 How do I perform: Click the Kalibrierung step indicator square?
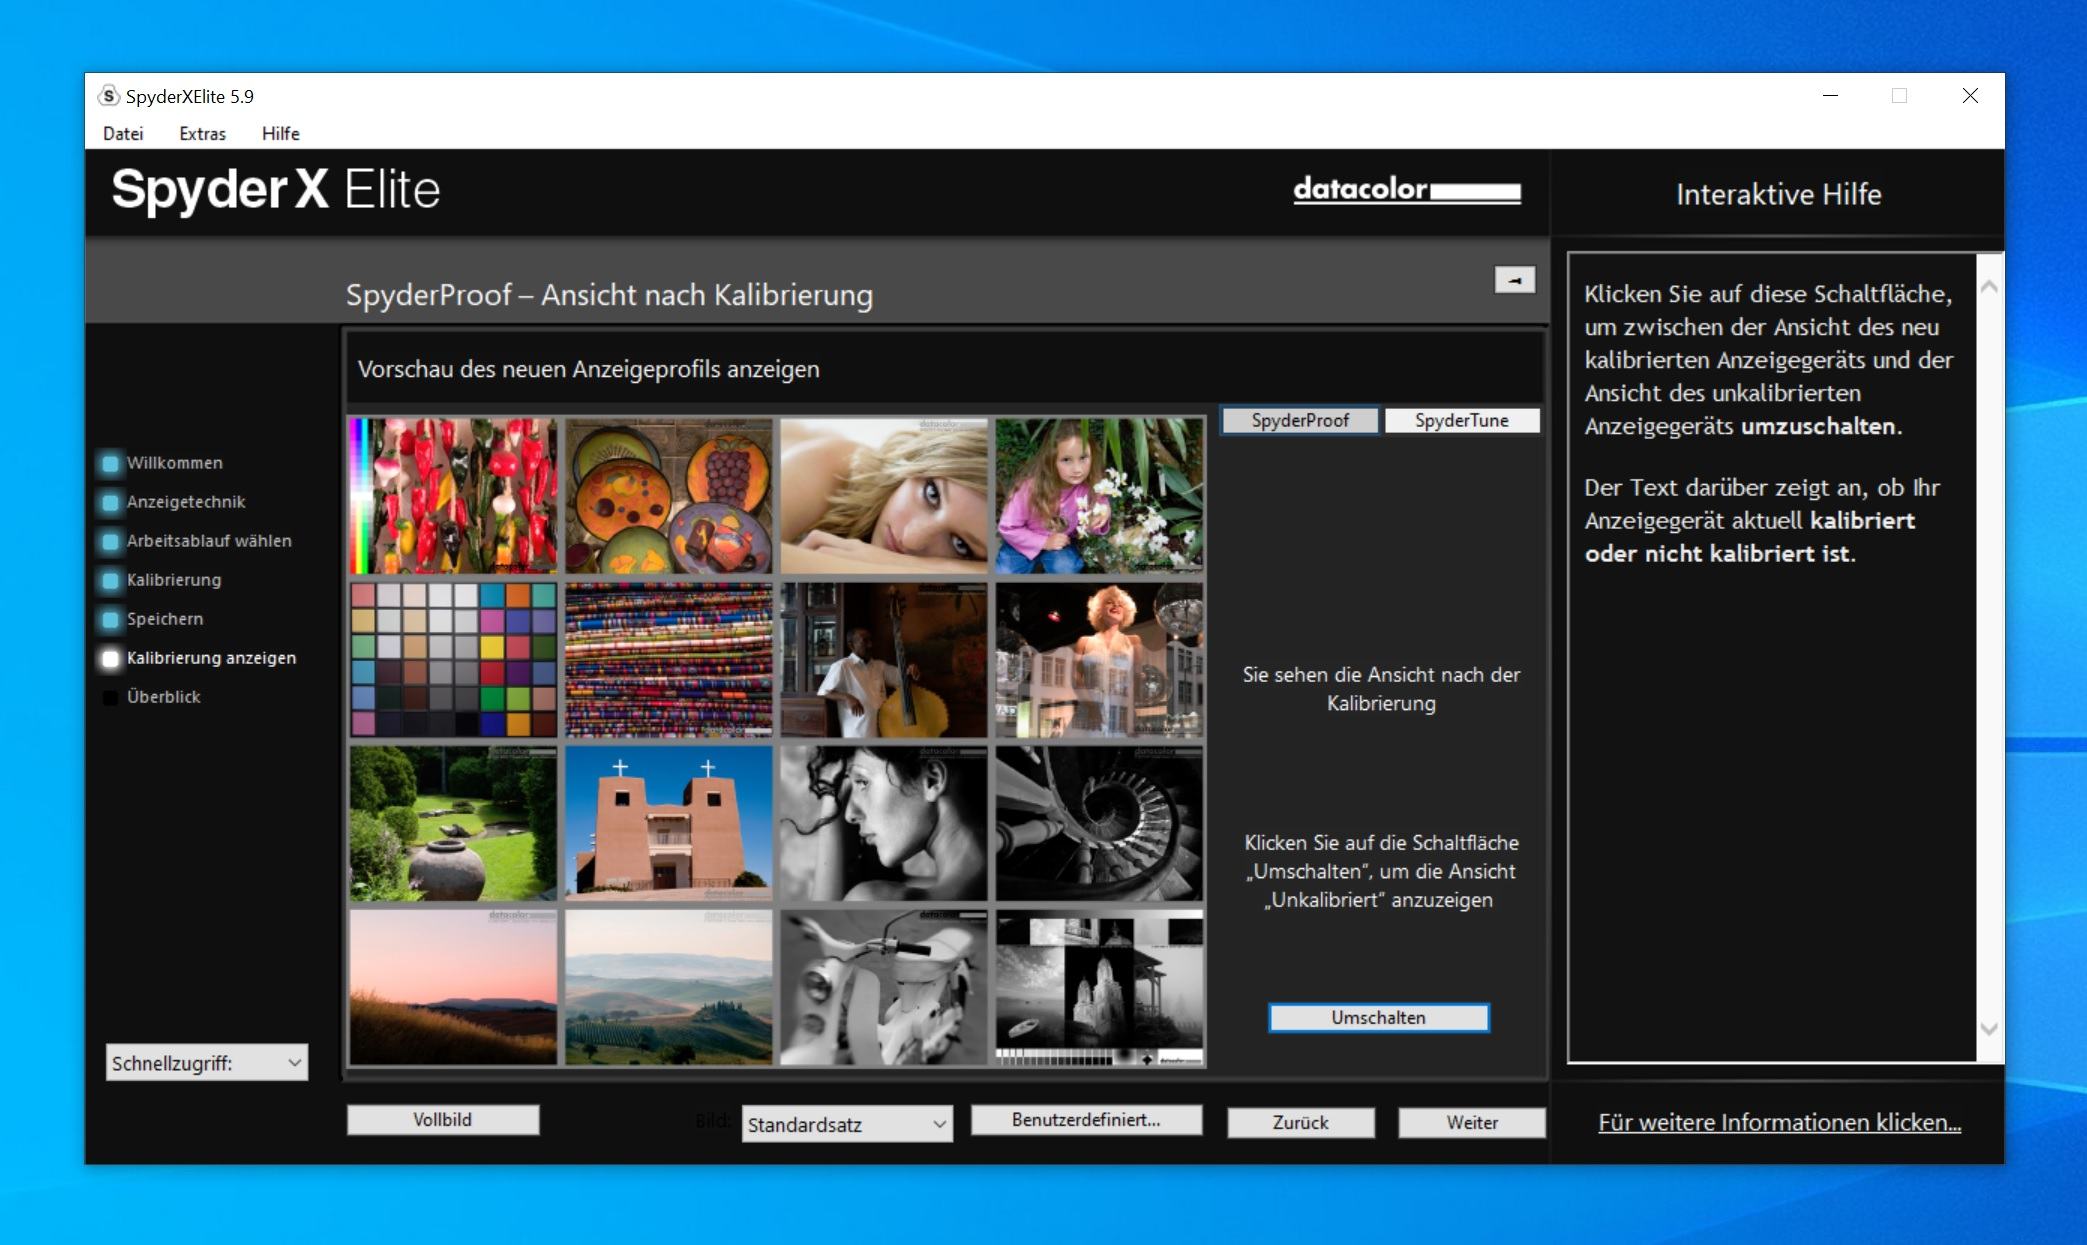tap(110, 580)
